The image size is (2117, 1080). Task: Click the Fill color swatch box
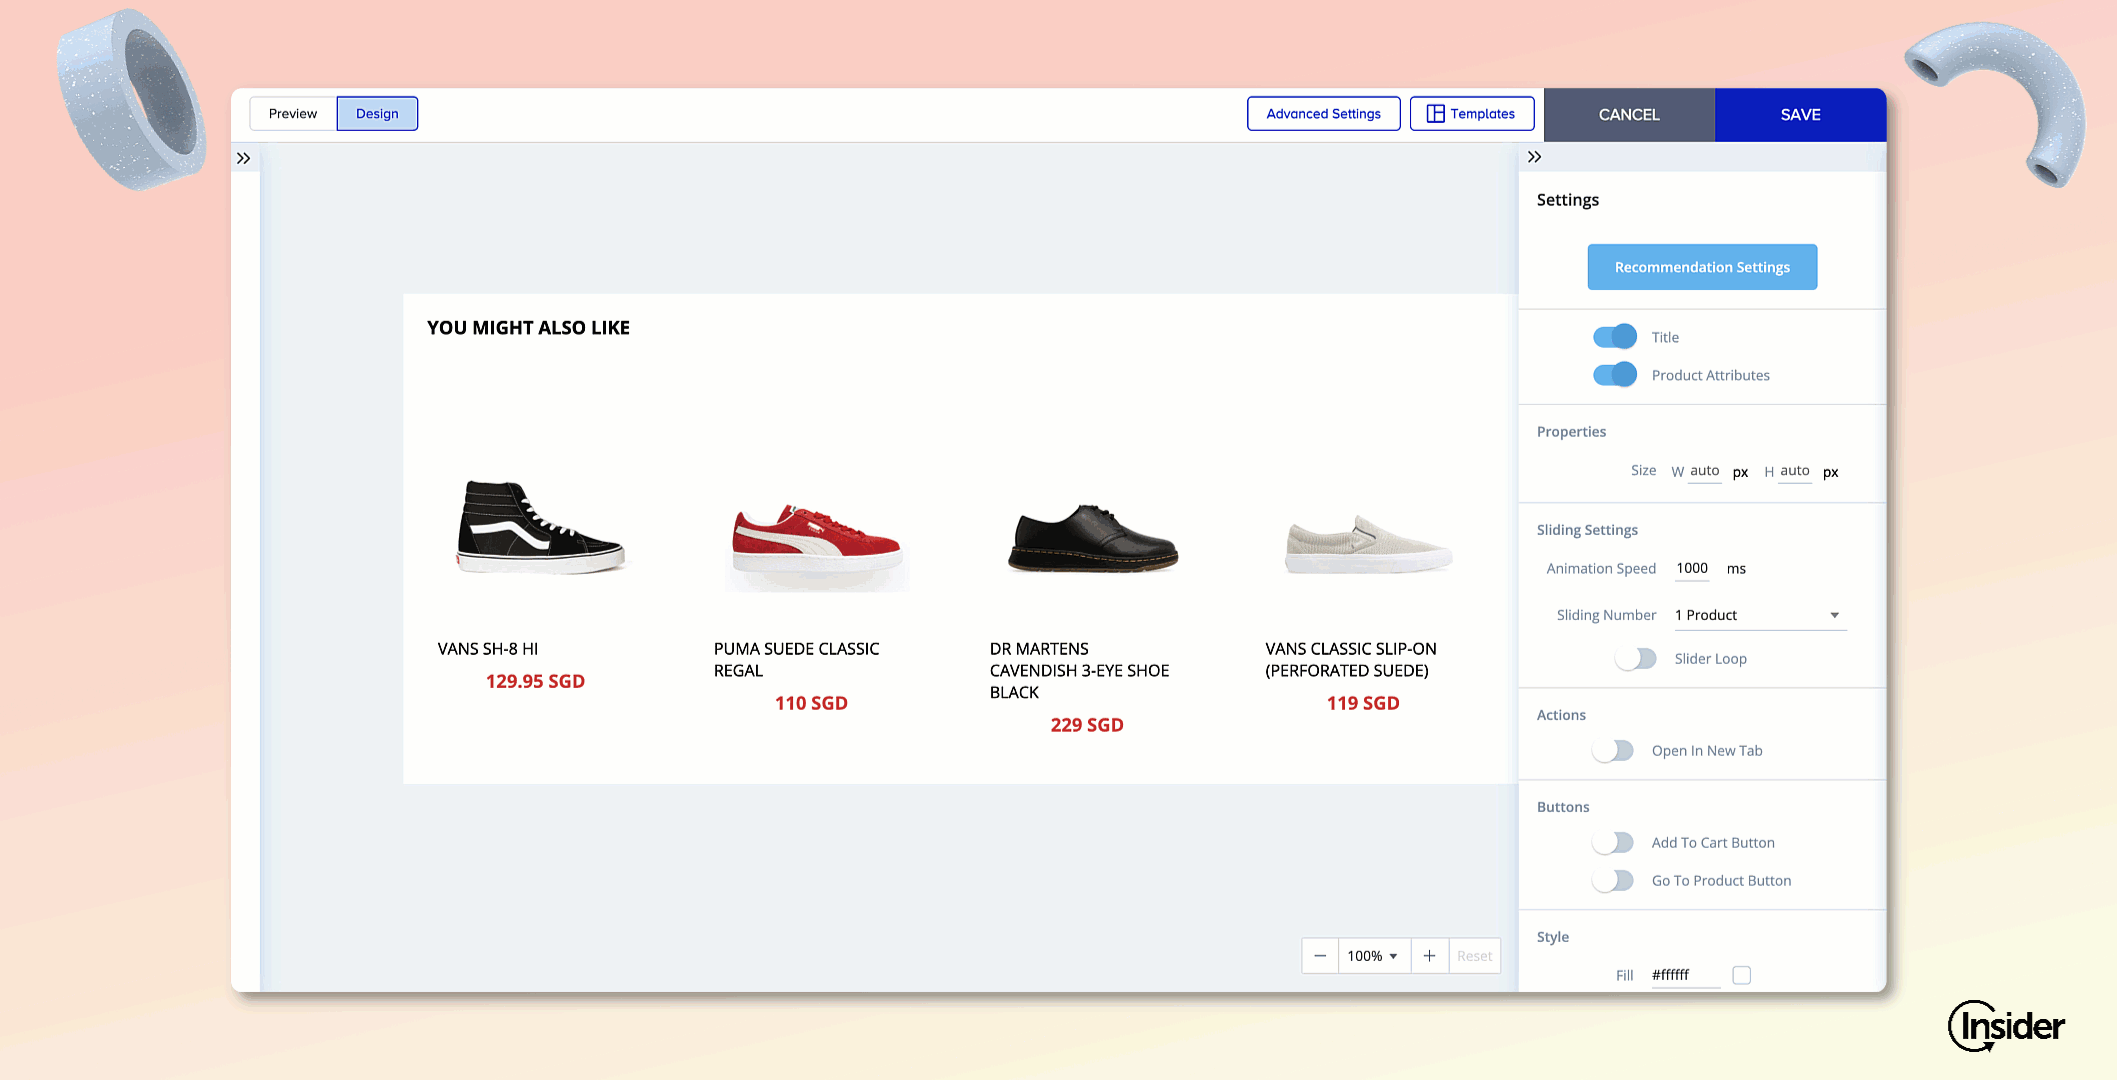point(1741,975)
